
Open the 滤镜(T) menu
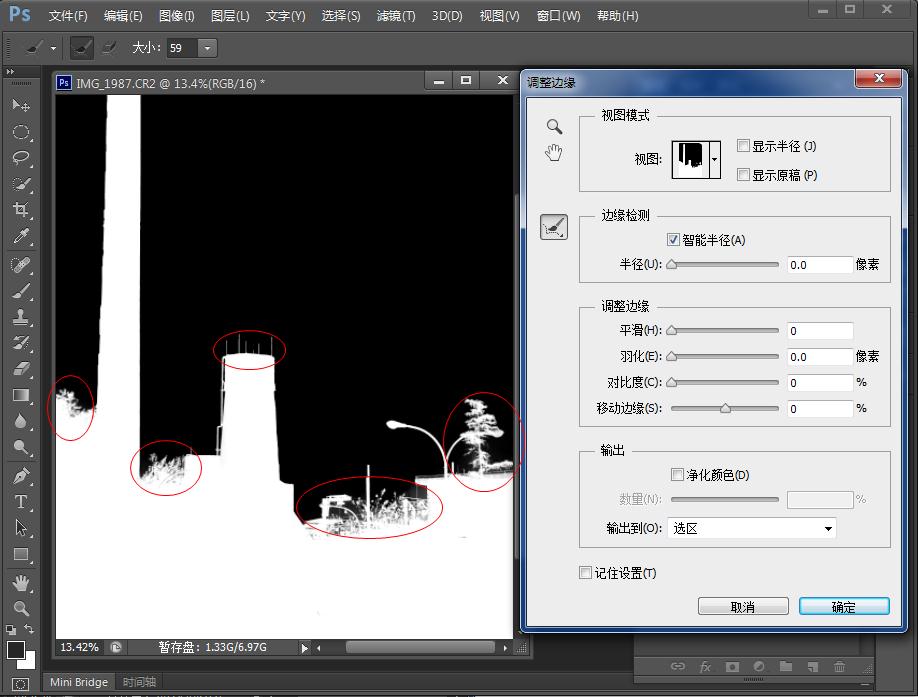[x=396, y=16]
